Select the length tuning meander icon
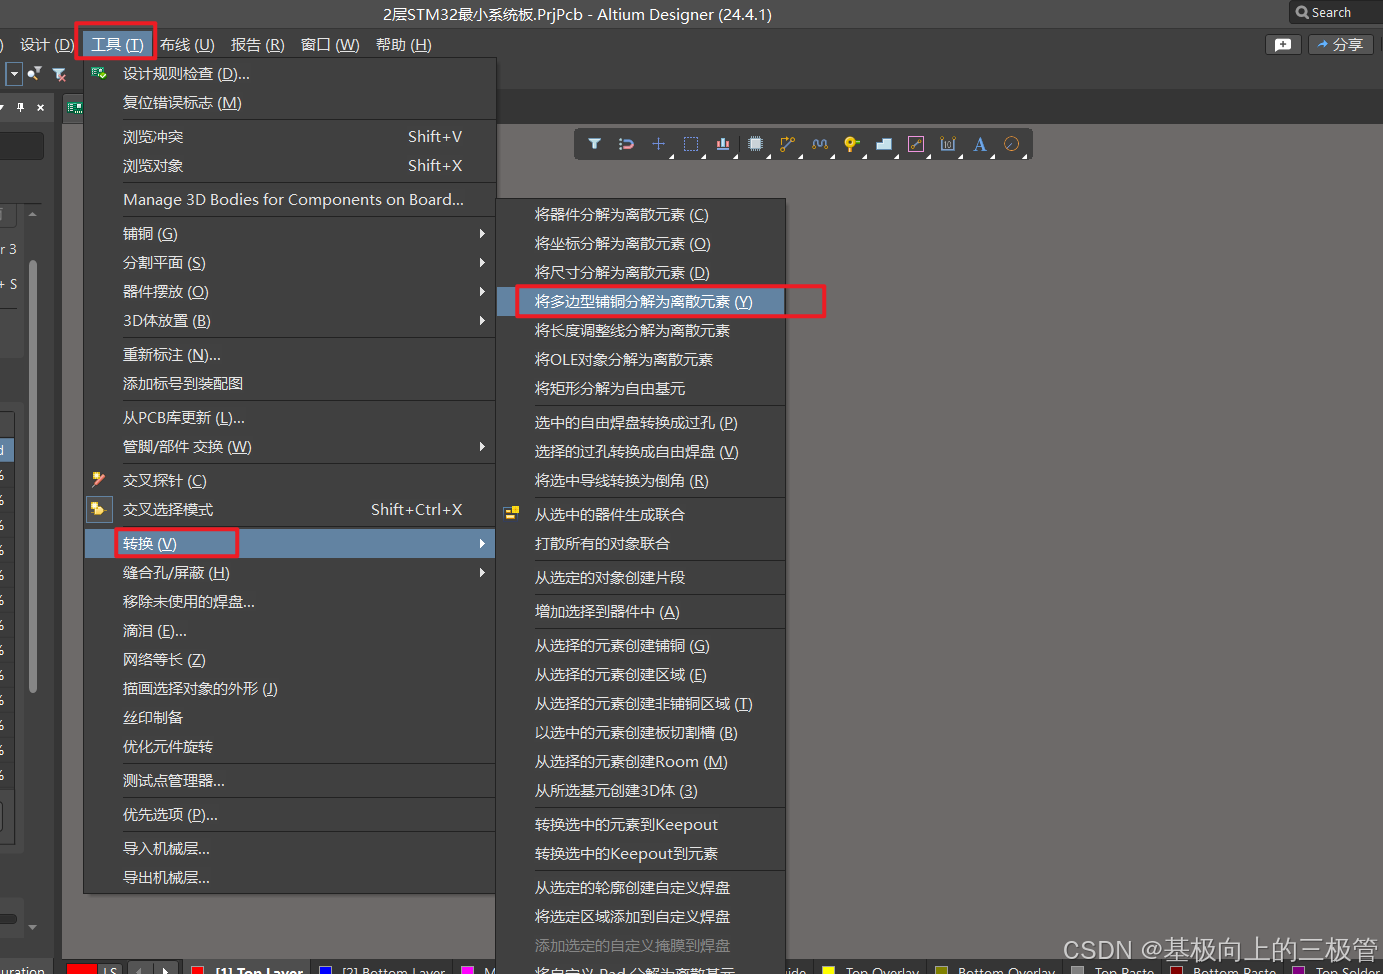This screenshot has width=1383, height=974. click(819, 144)
